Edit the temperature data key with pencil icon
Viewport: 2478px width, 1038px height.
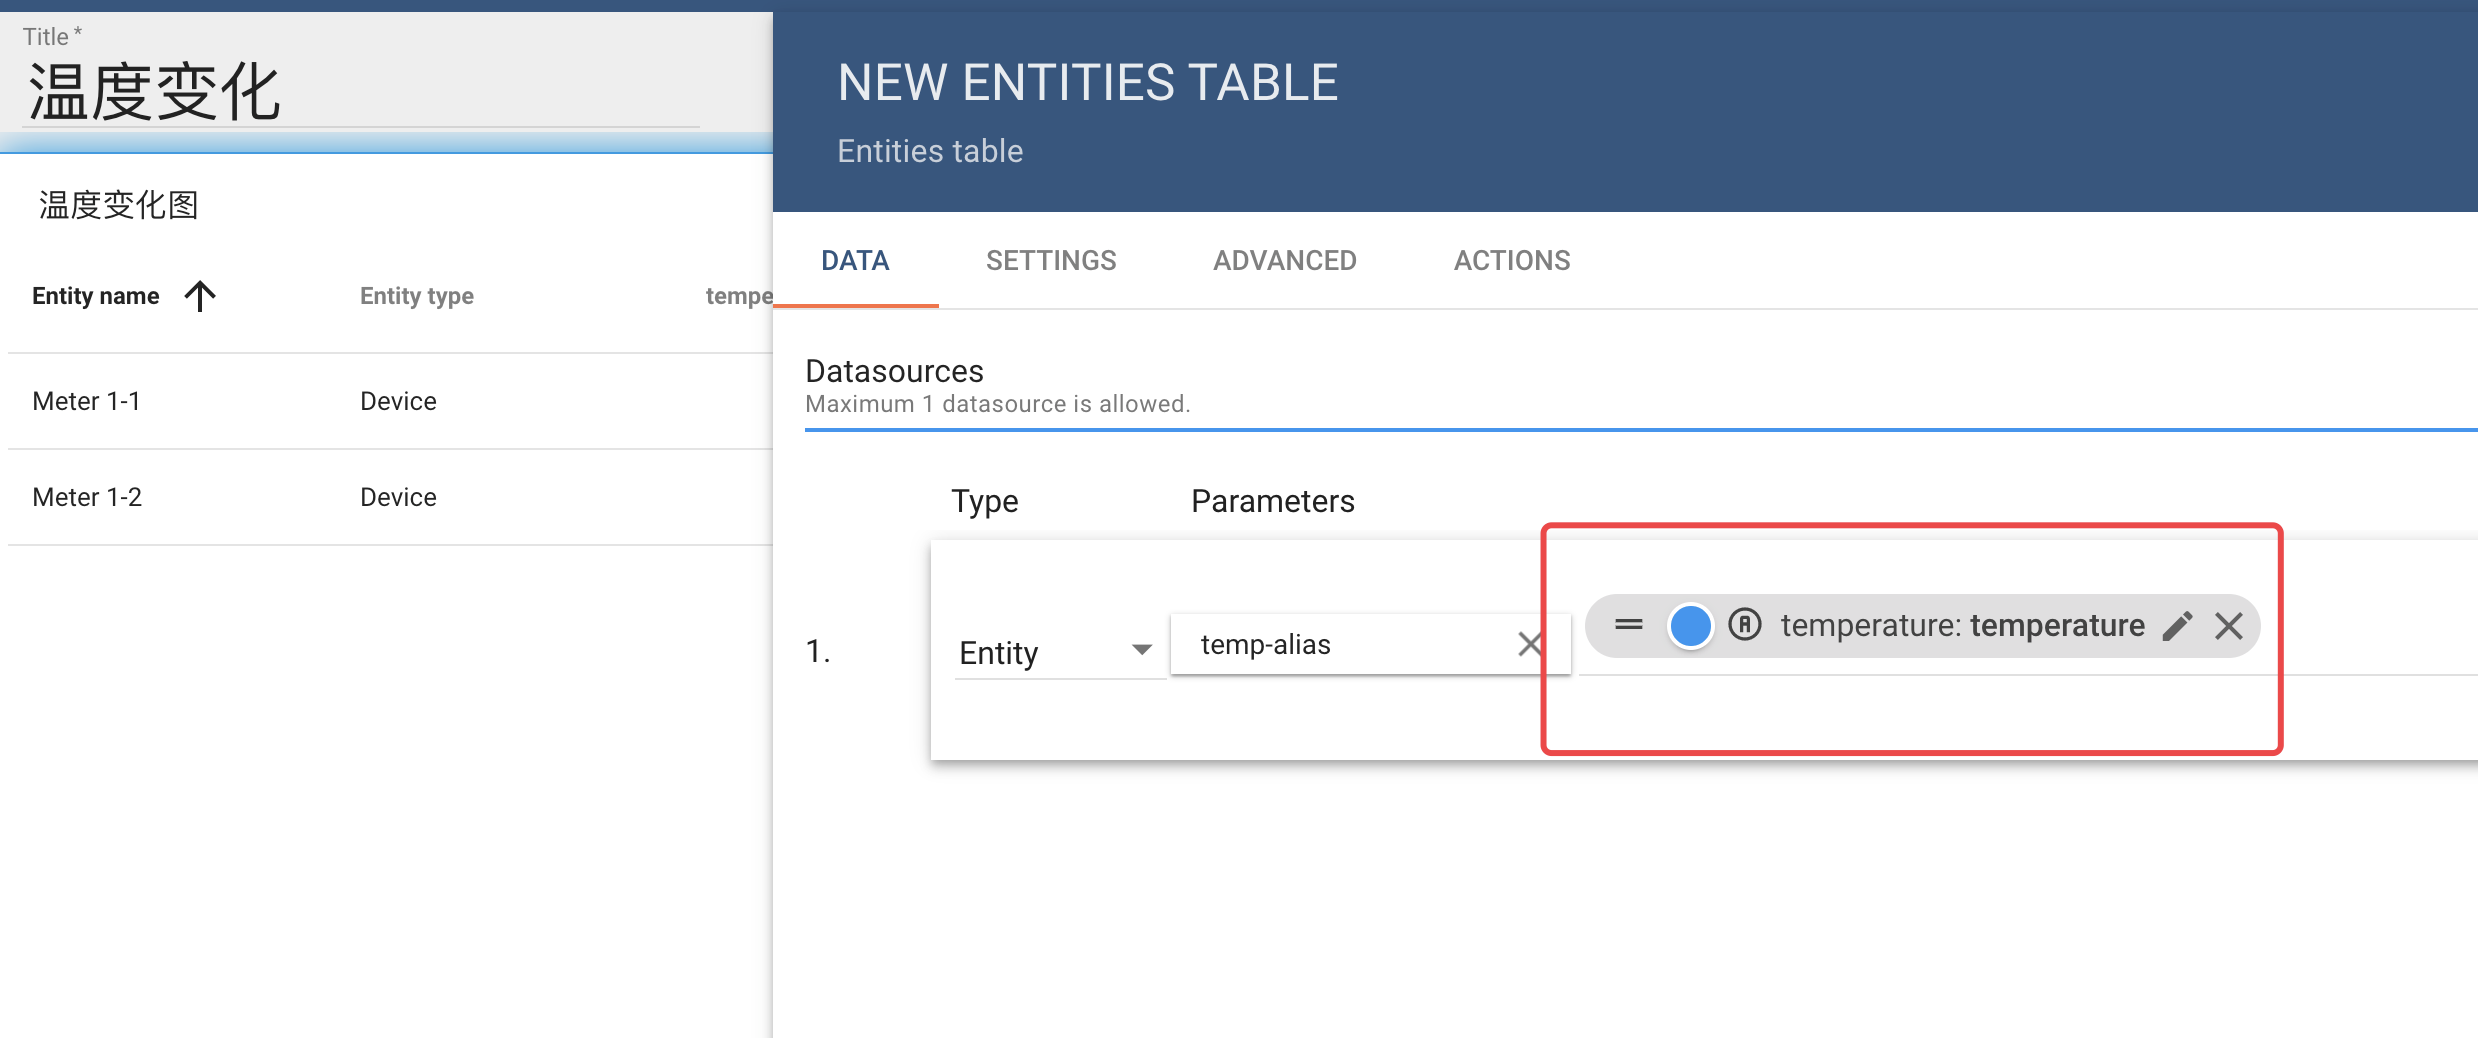click(x=2177, y=626)
